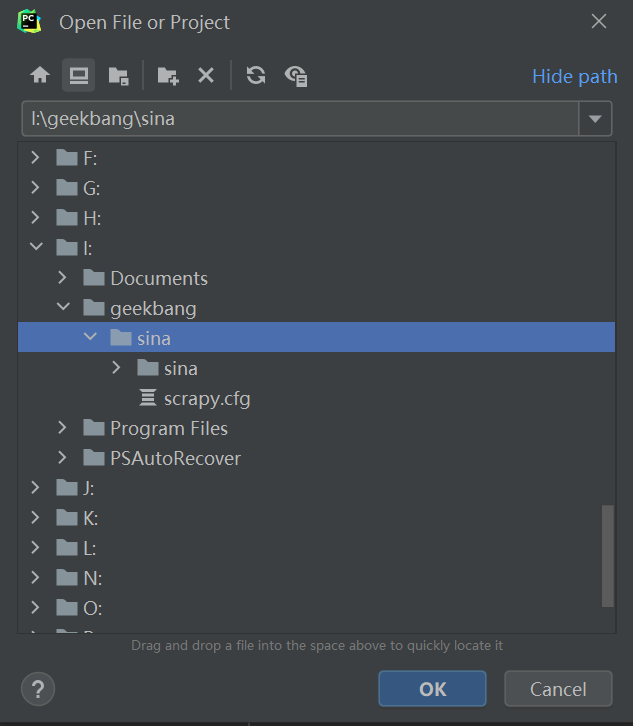Expand the nested sina subfolder
This screenshot has width=633, height=726.
116,368
